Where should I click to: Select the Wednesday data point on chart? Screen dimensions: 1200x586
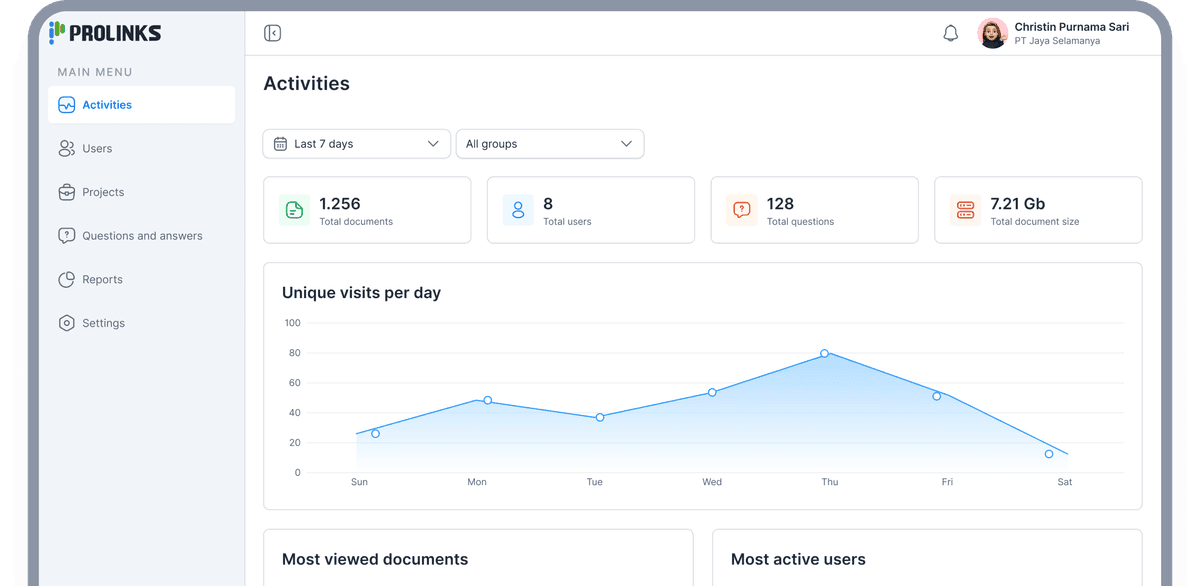tap(712, 392)
